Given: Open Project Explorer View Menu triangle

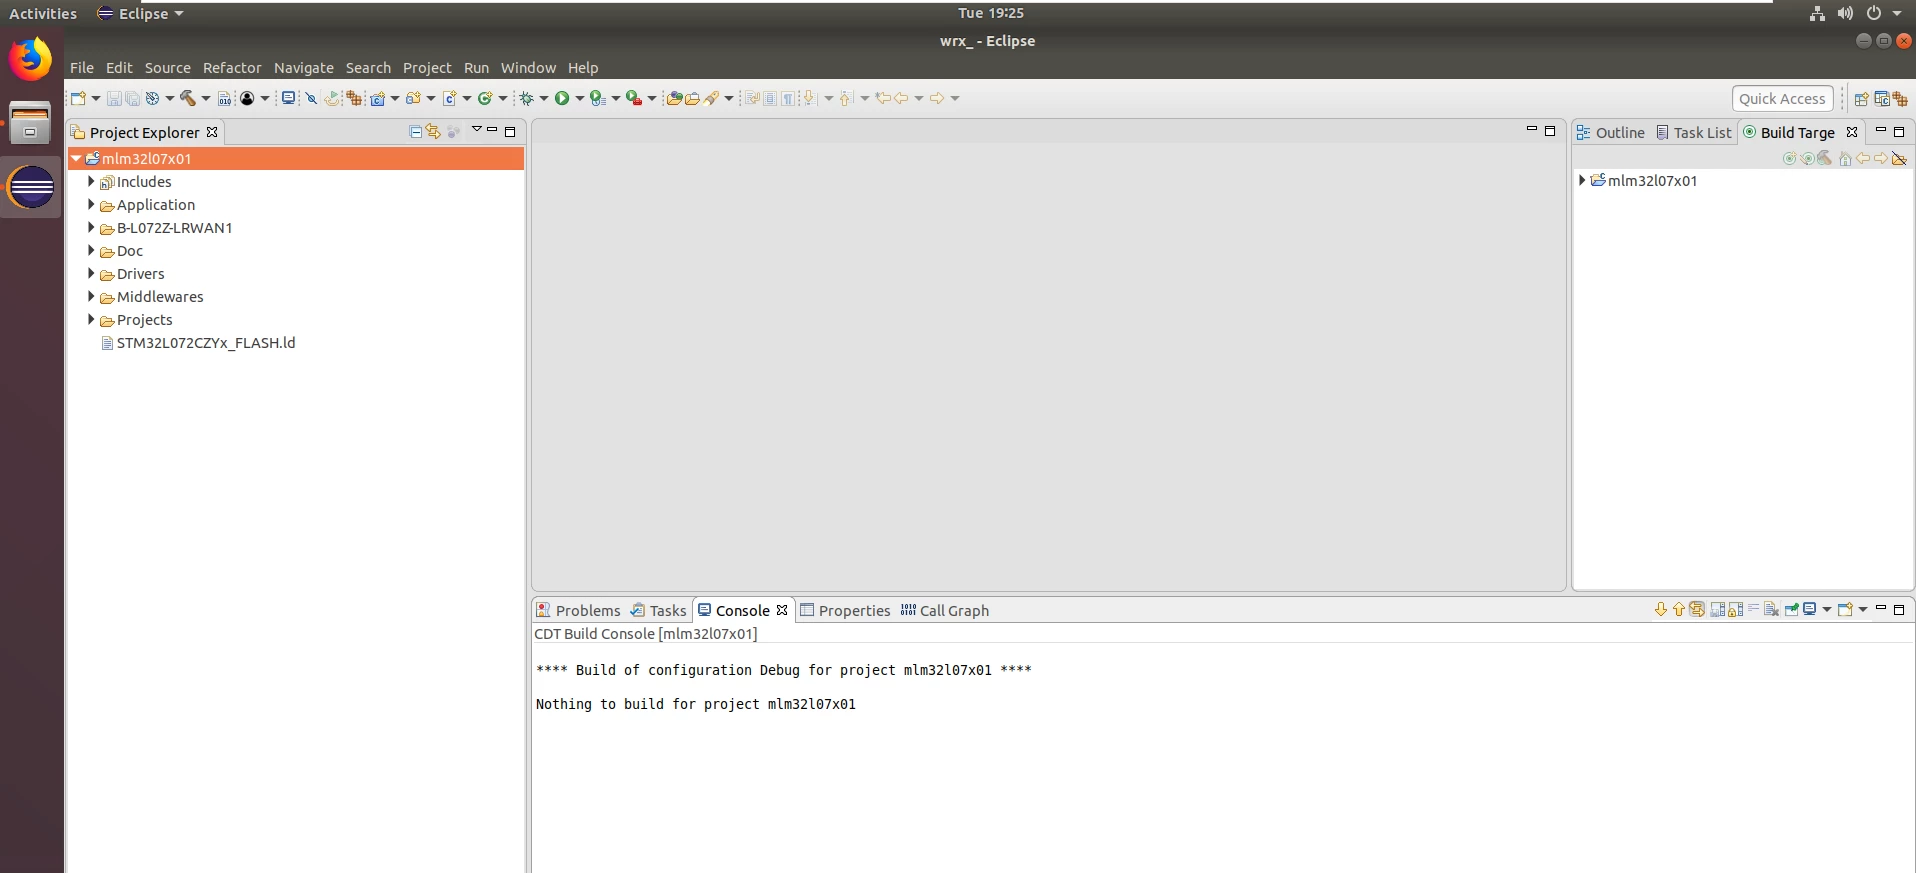Looking at the screenshot, I should pos(477,130).
